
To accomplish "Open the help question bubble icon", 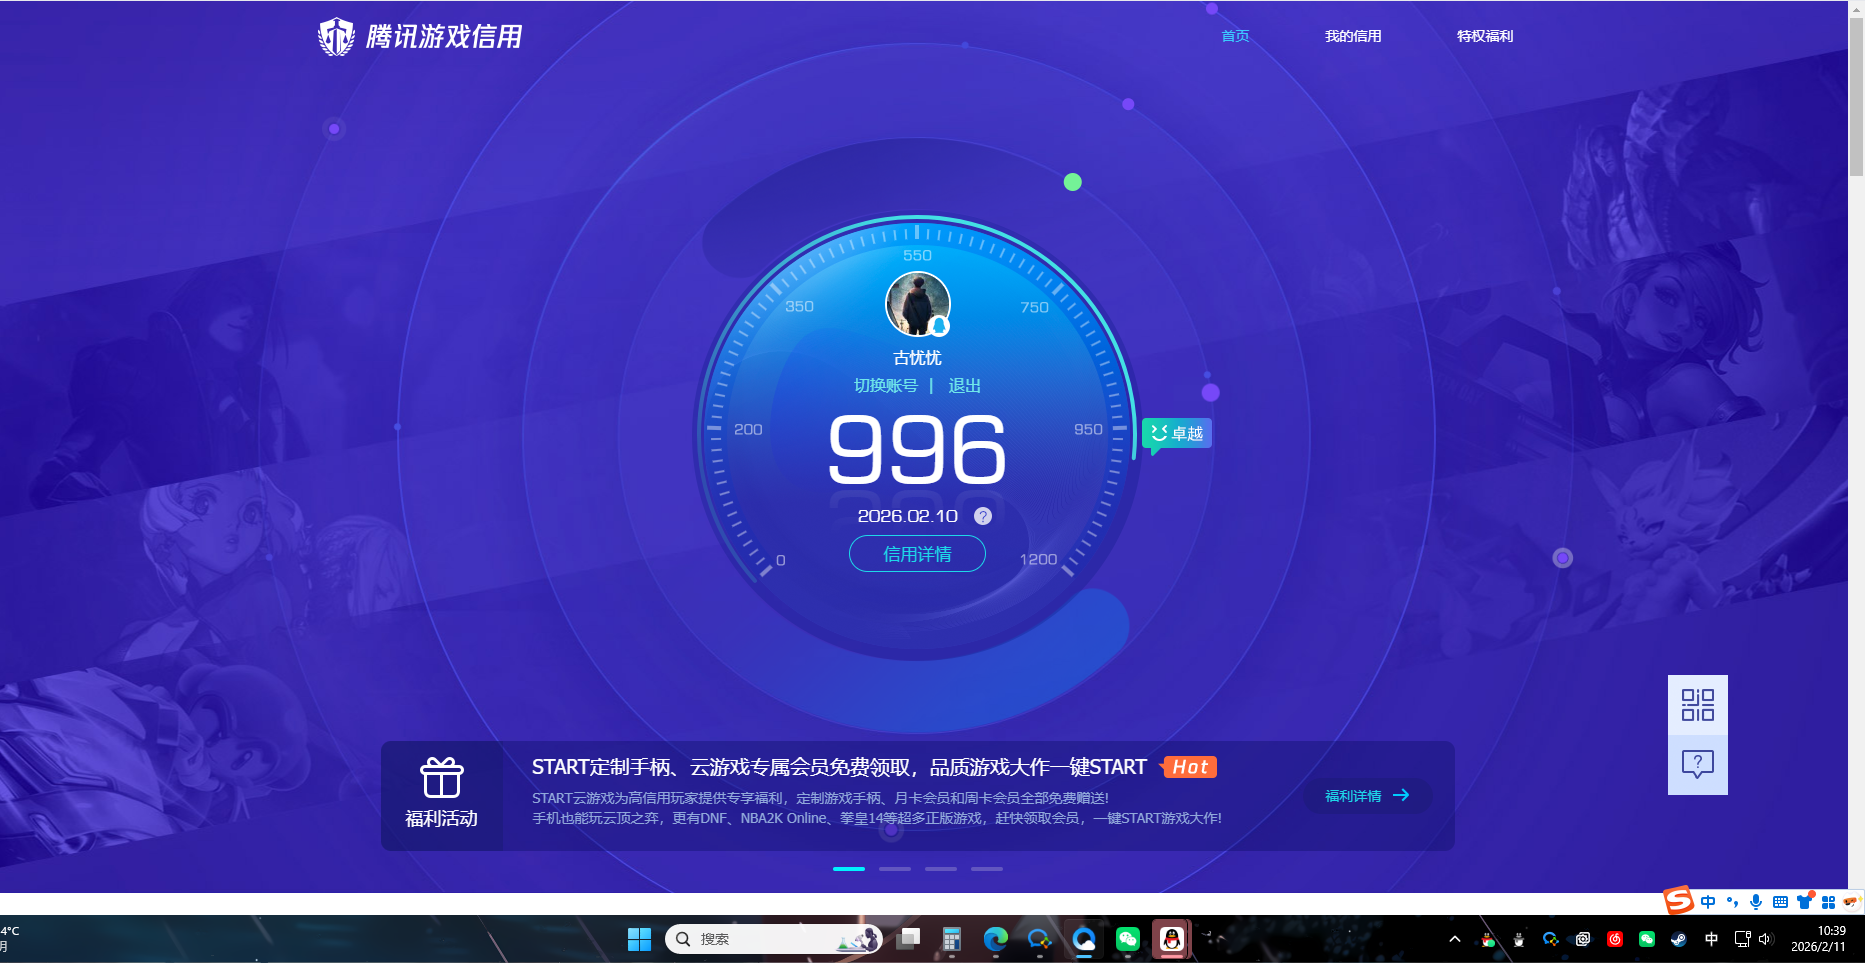I will (1697, 765).
